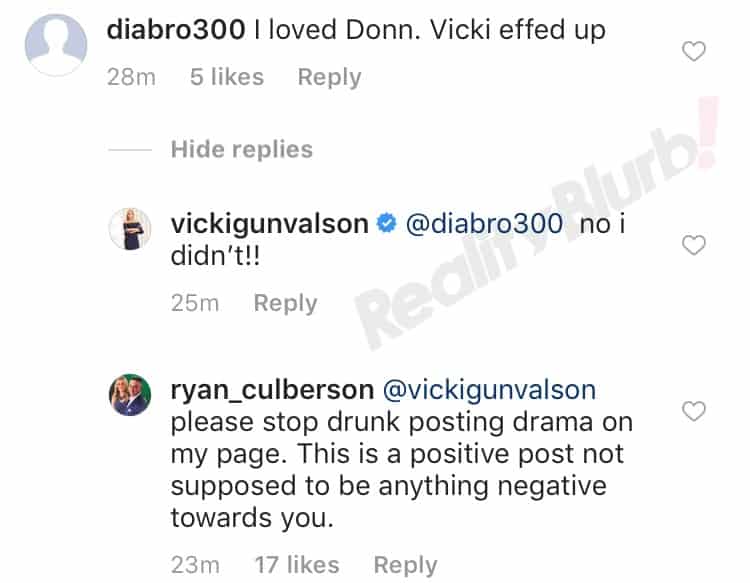Click the 28m timestamp on diabro300's comment
Viewport: 750px width, 583px height.
(x=131, y=77)
